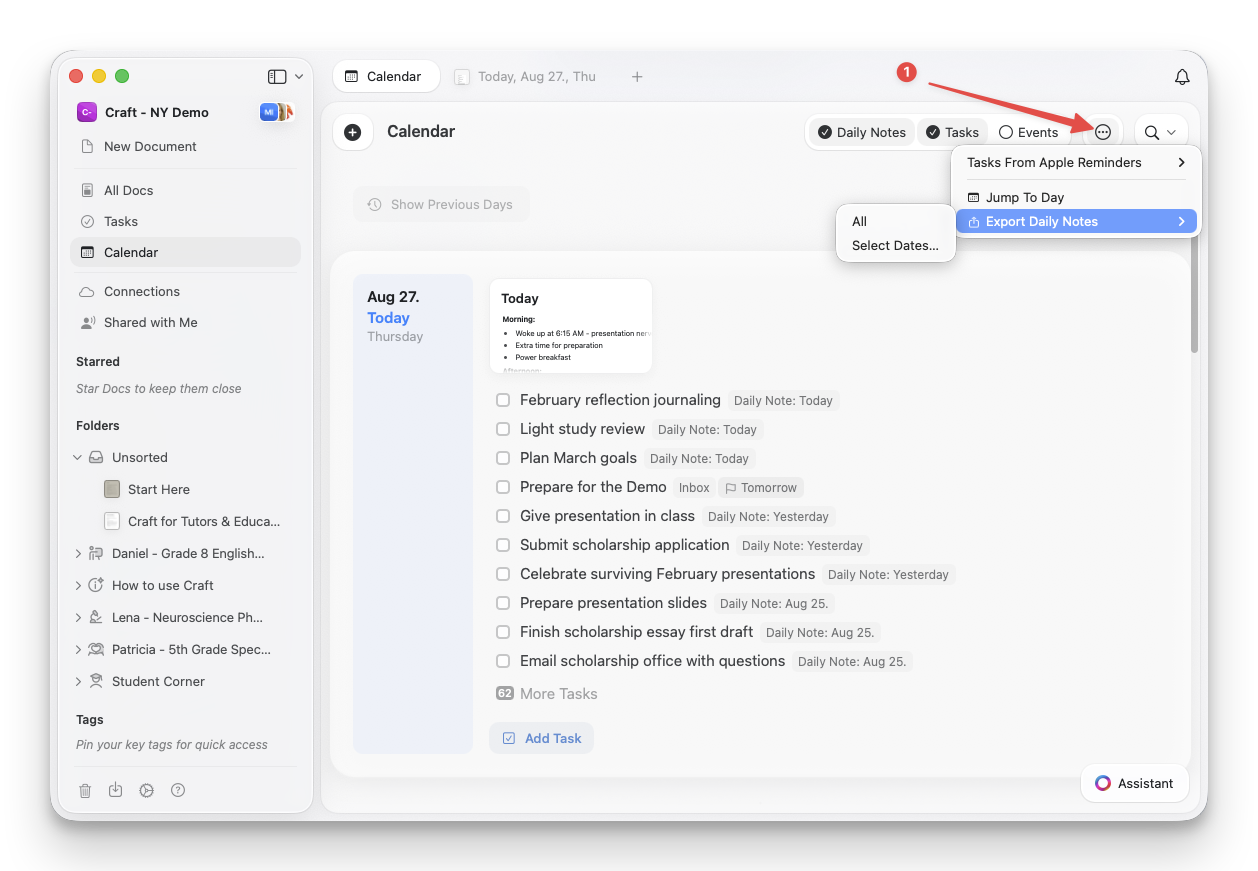Image resolution: width=1258 pixels, height=871 pixels.
Task: Enable the Events filter
Action: click(x=1028, y=132)
